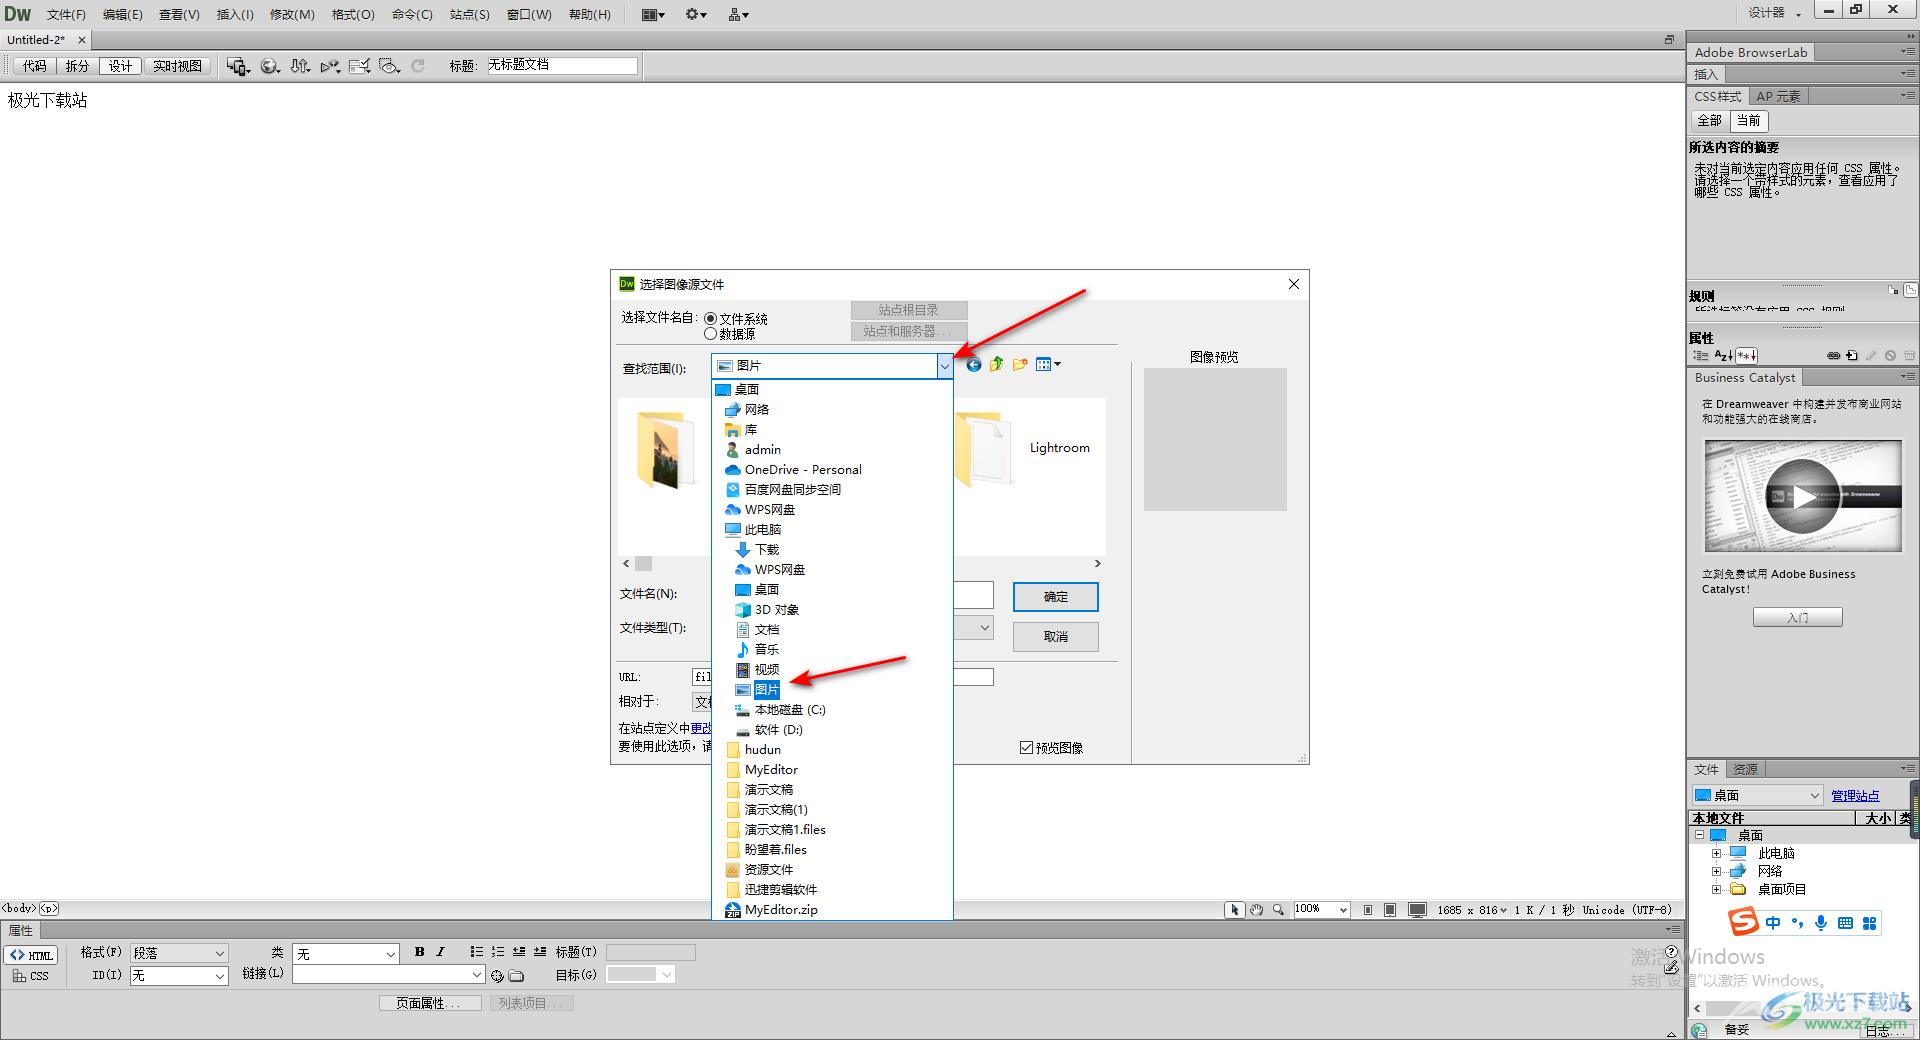
Task: Apply italic in properties panel
Action: point(440,952)
